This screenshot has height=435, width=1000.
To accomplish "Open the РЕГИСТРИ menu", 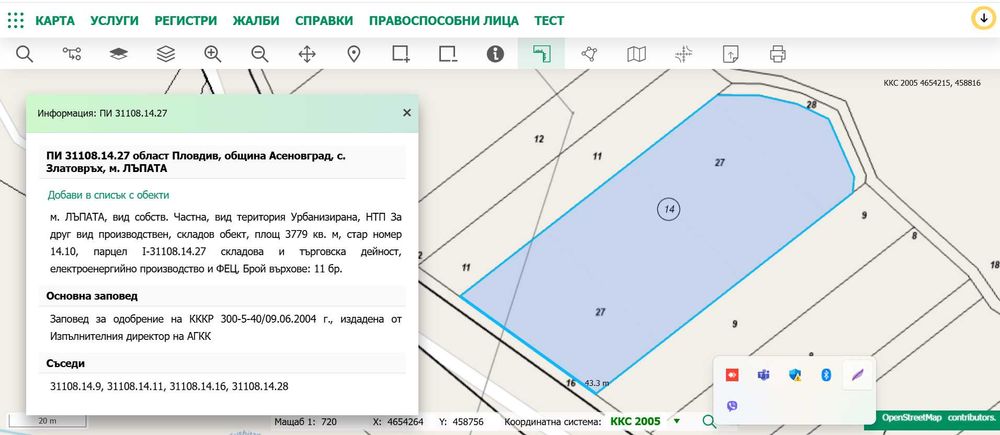I will tap(186, 20).
